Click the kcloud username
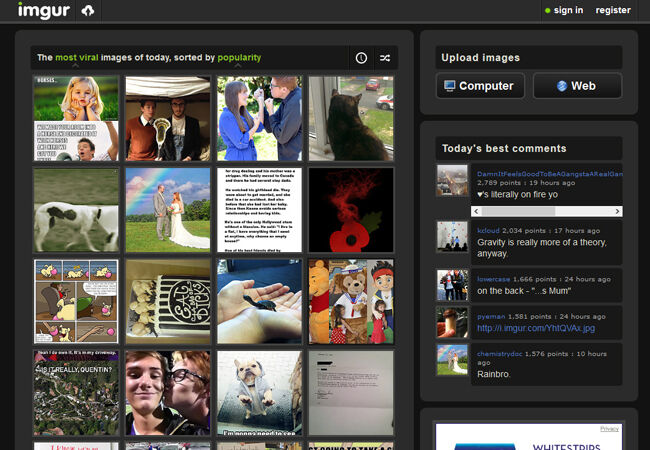 pos(488,230)
